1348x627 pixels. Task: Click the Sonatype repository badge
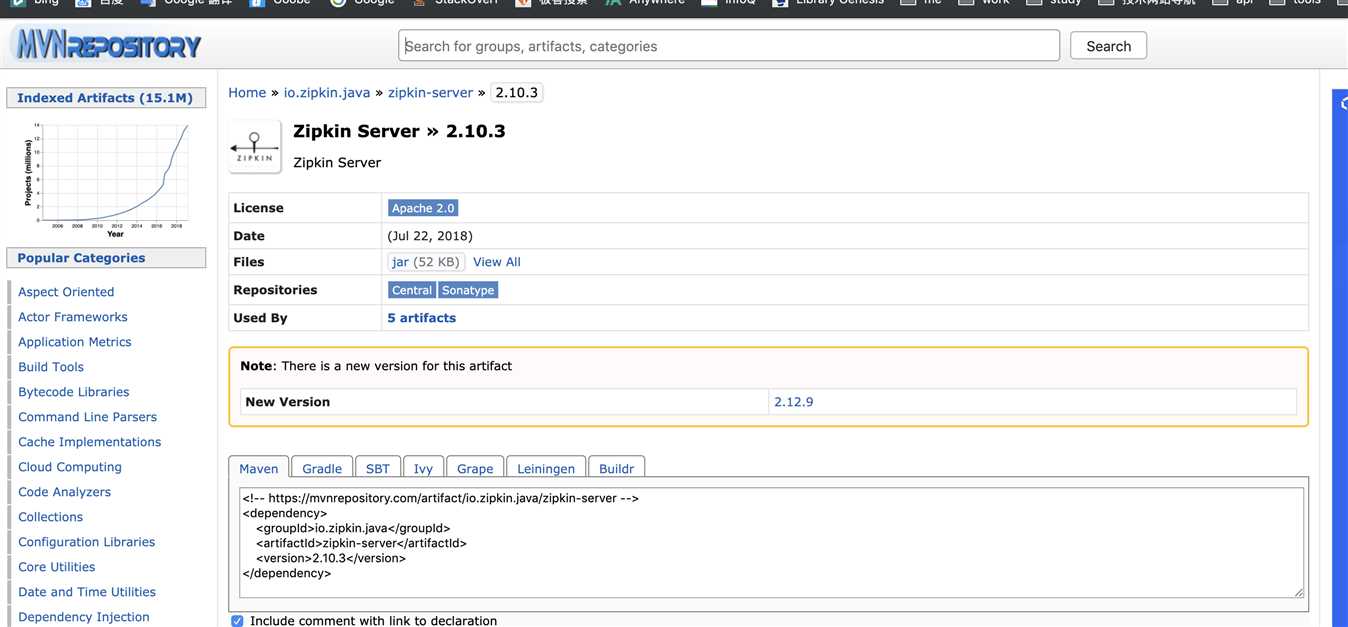point(468,290)
